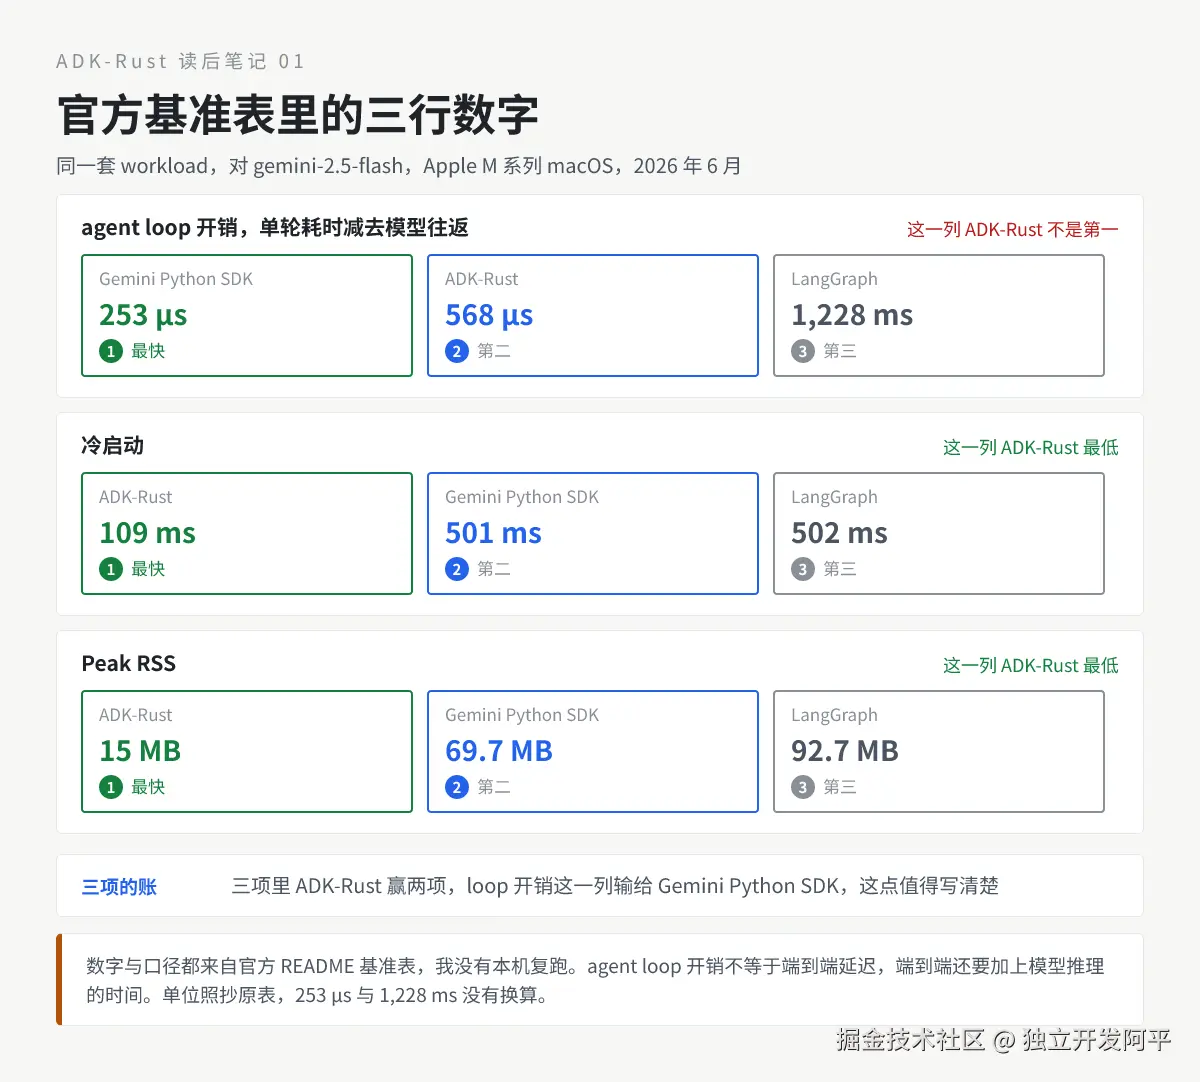Click the summary sentence '三项里 ADK-Rust 赢两项'

615,886
